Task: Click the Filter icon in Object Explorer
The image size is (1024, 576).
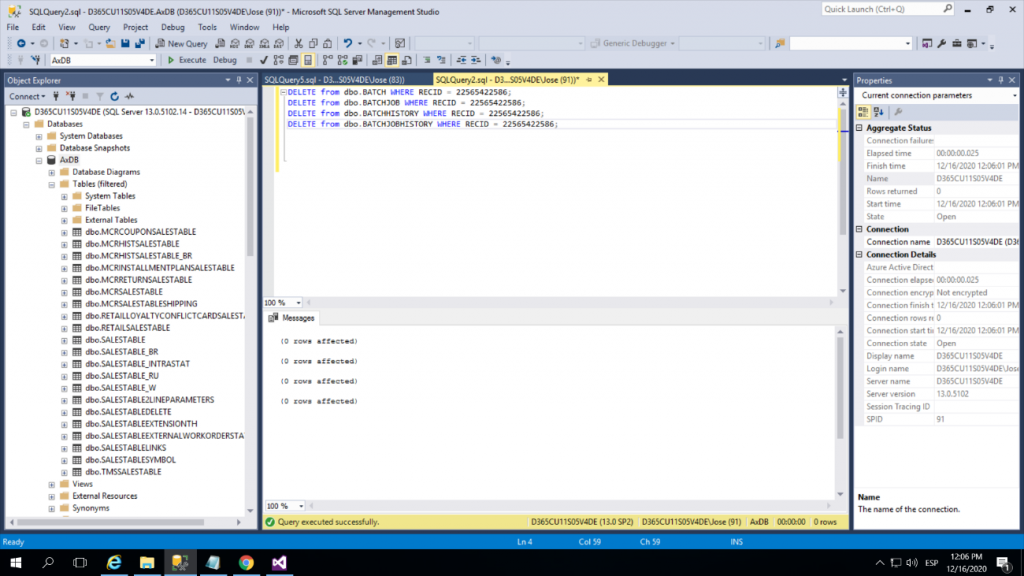Action: pyautogui.click(x=100, y=96)
